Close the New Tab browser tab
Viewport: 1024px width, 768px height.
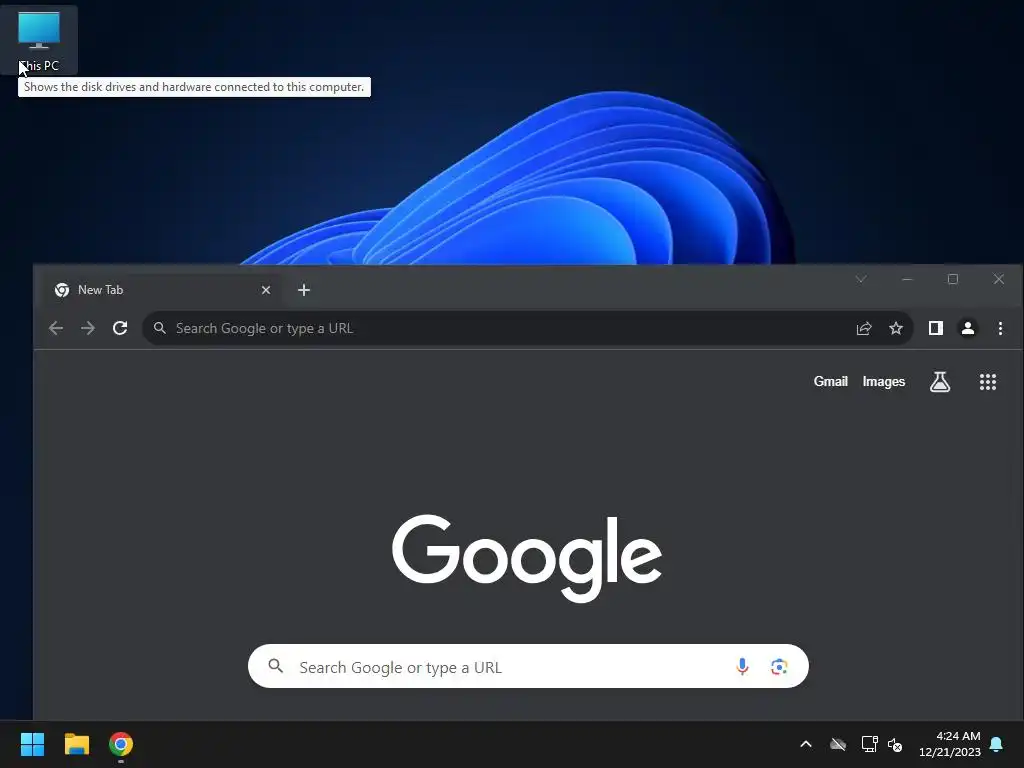pos(266,290)
